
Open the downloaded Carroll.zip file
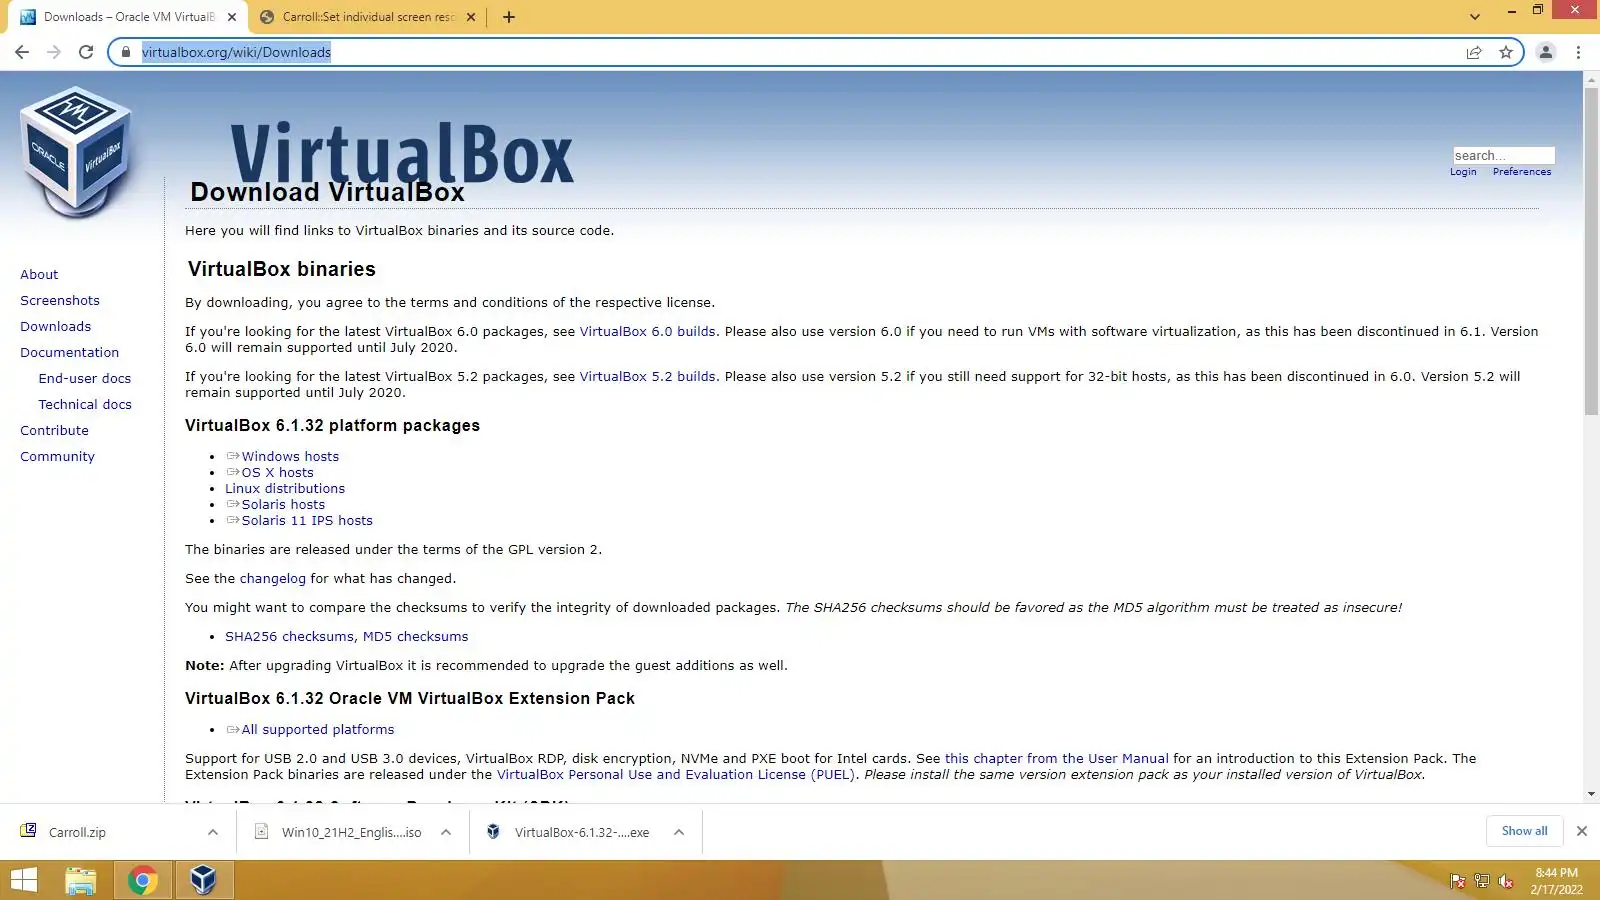tap(77, 832)
